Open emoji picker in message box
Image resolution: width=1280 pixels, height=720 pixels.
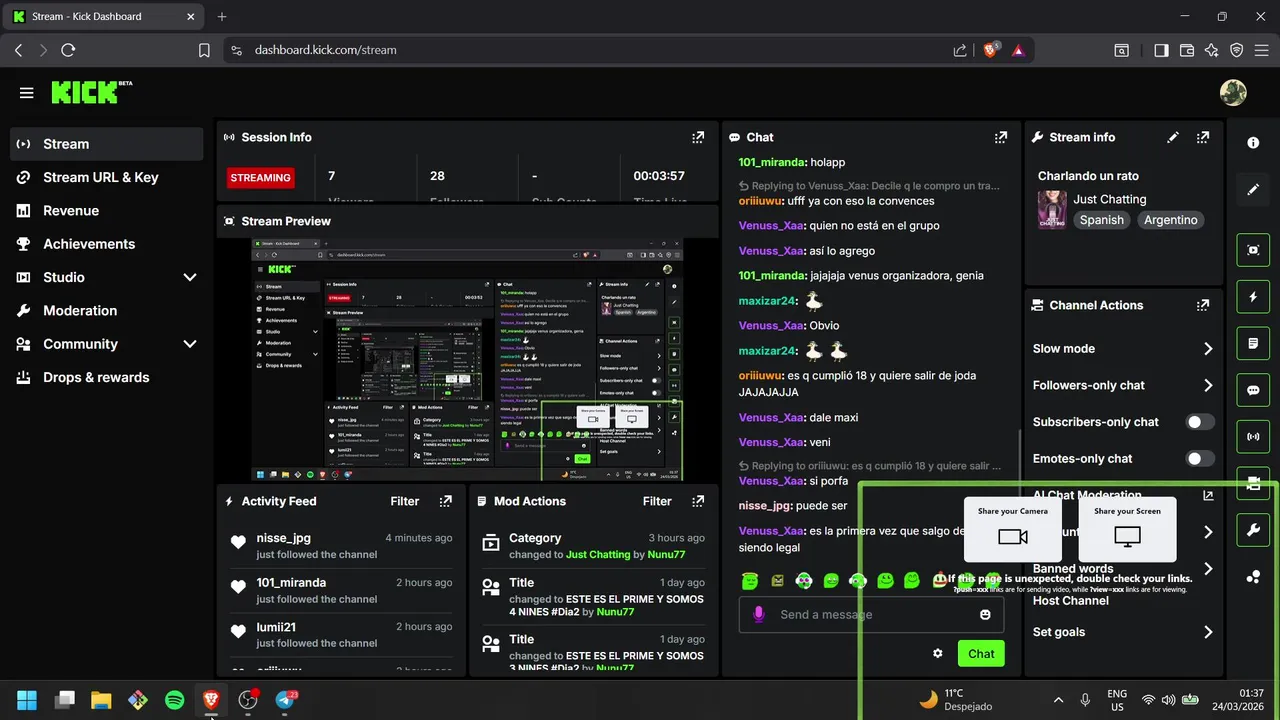[x=985, y=614]
